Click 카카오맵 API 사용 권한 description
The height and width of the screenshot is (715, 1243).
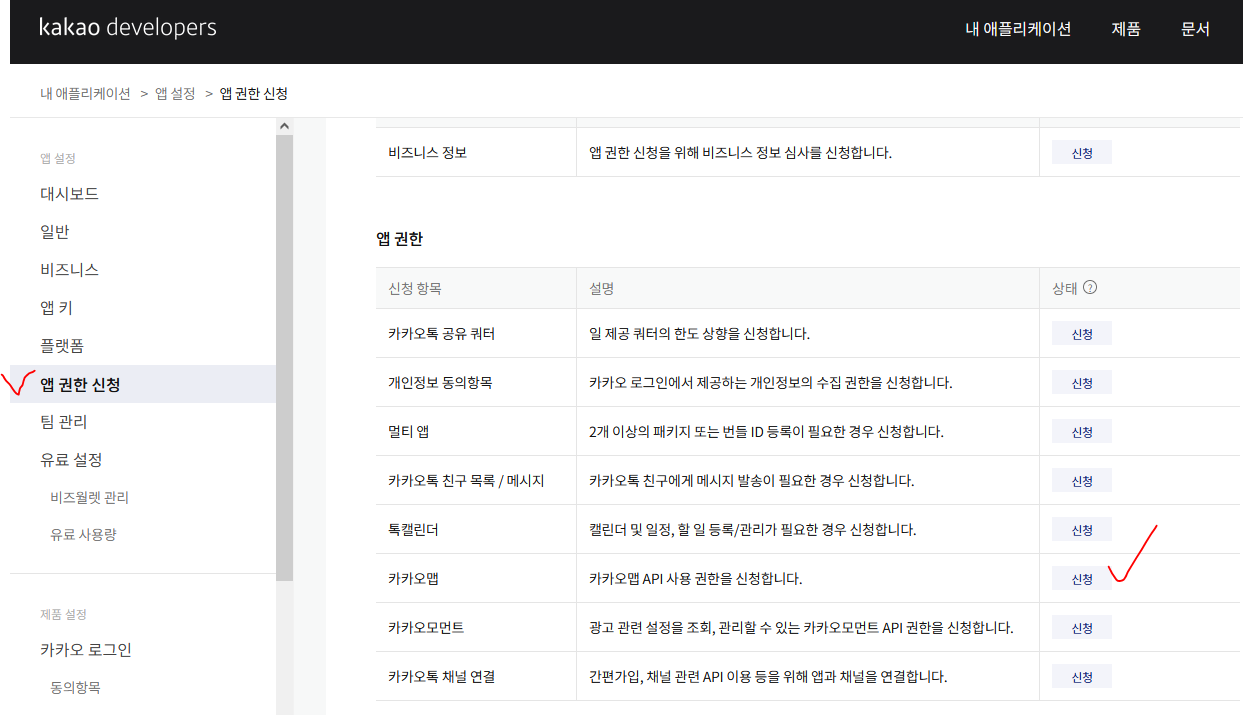(695, 578)
